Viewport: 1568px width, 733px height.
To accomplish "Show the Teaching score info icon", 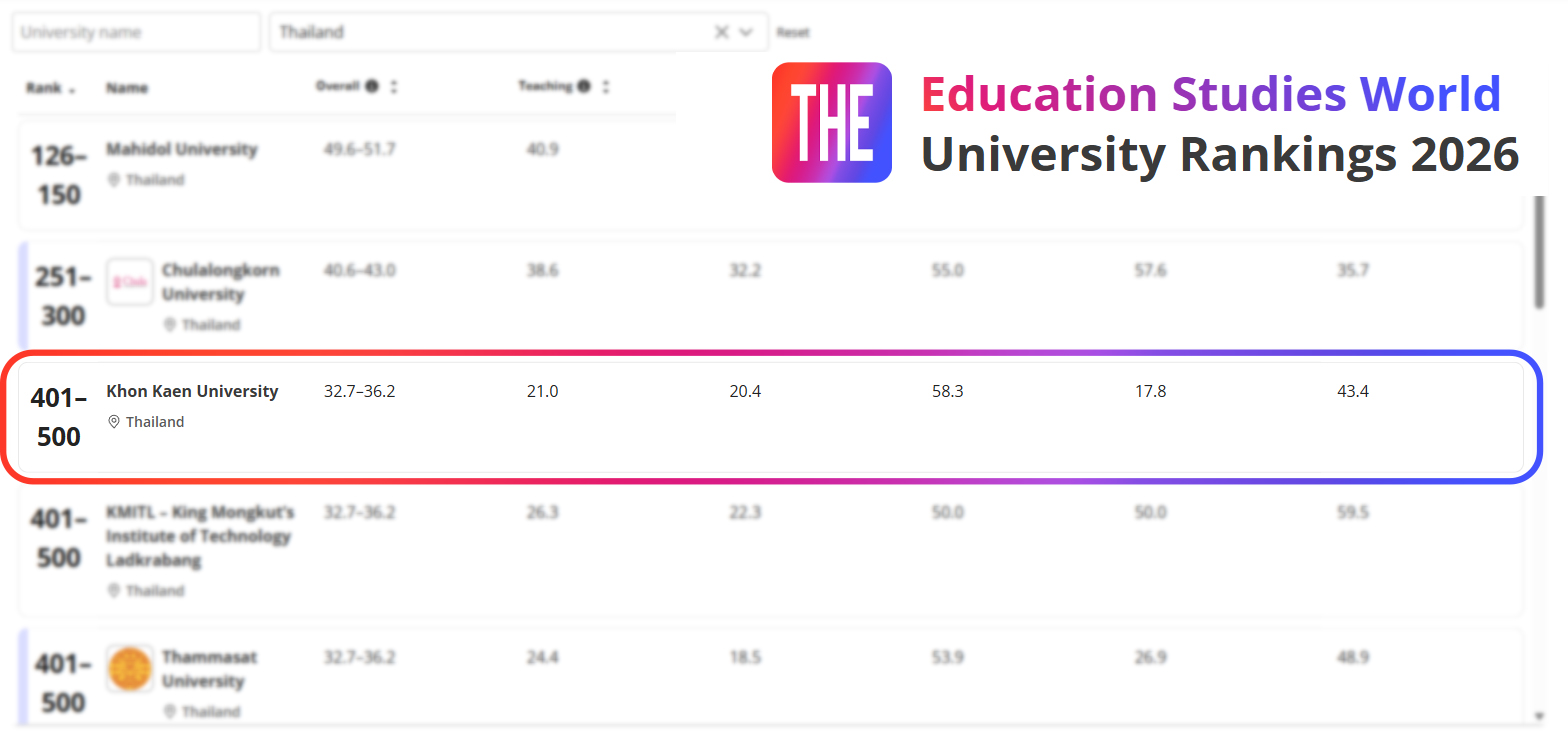I will [x=583, y=86].
